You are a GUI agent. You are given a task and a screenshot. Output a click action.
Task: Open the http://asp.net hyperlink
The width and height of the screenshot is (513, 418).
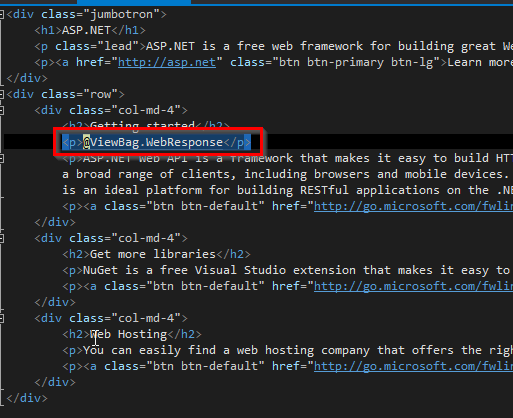(x=167, y=62)
